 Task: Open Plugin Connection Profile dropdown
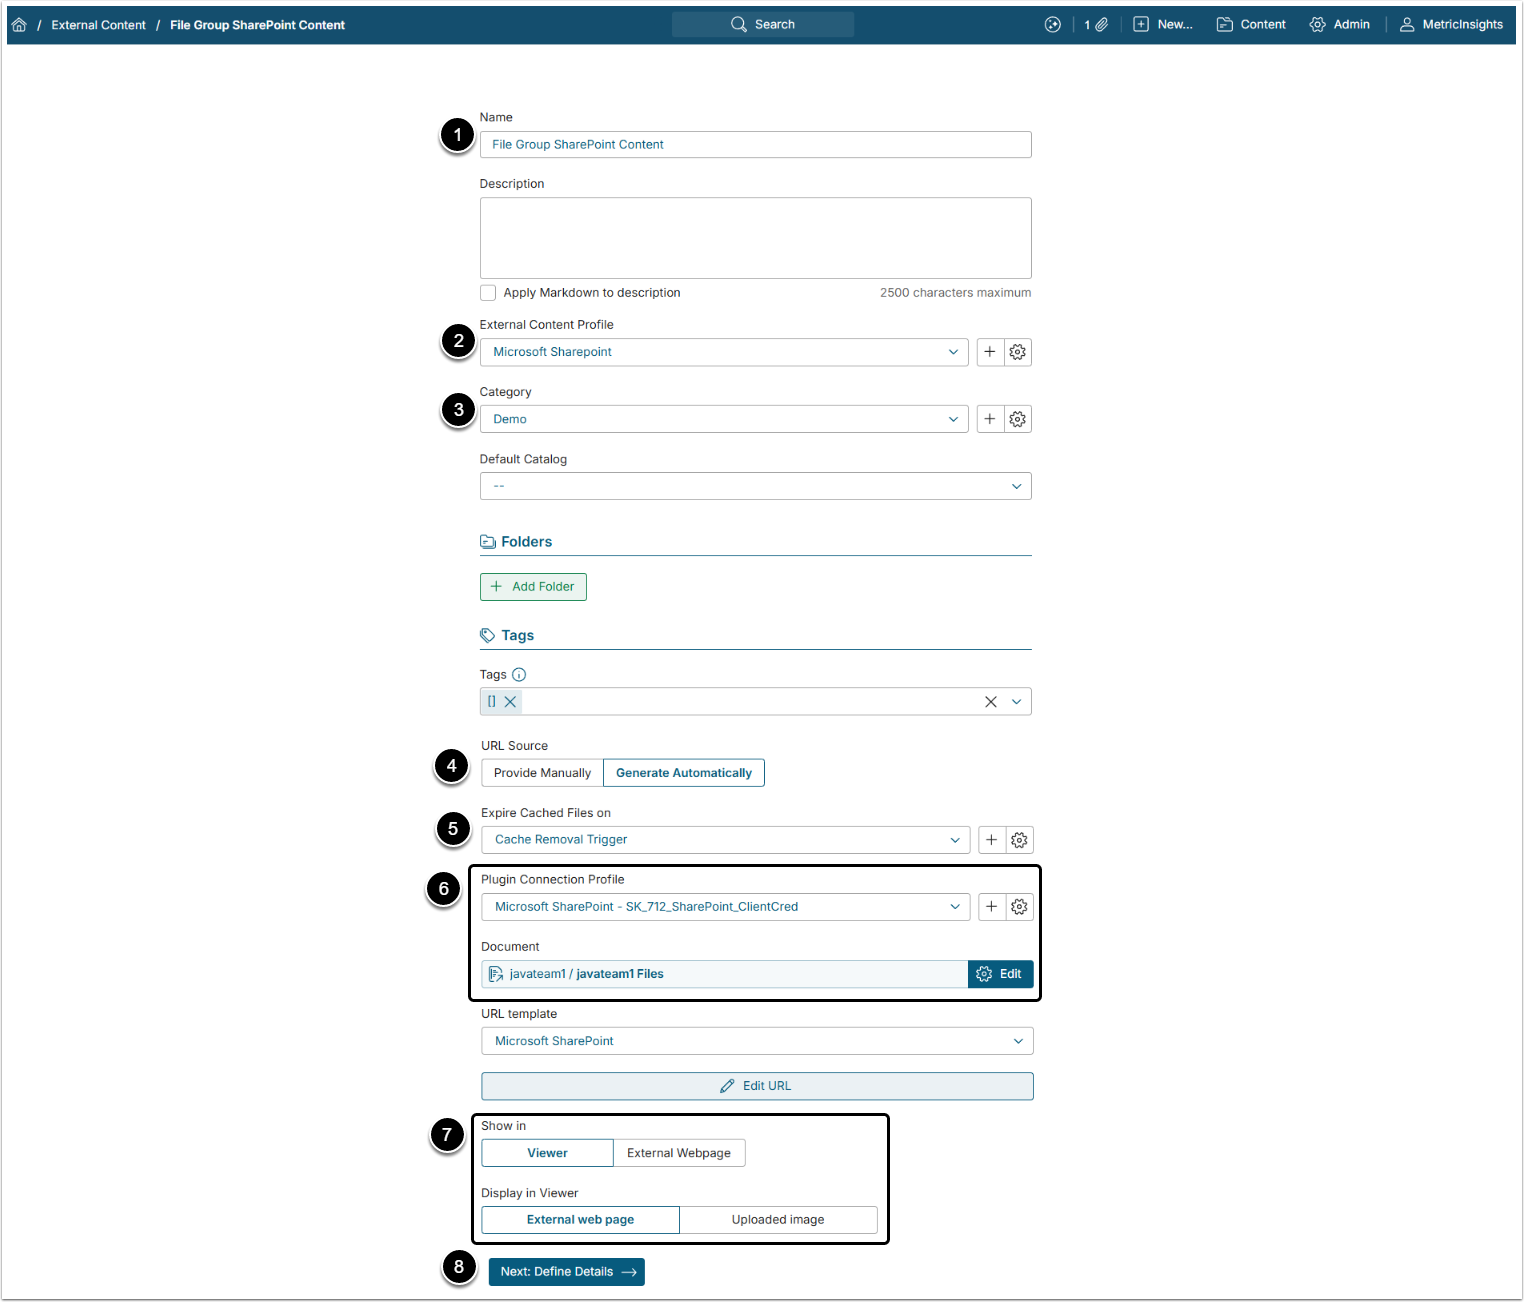(x=726, y=907)
